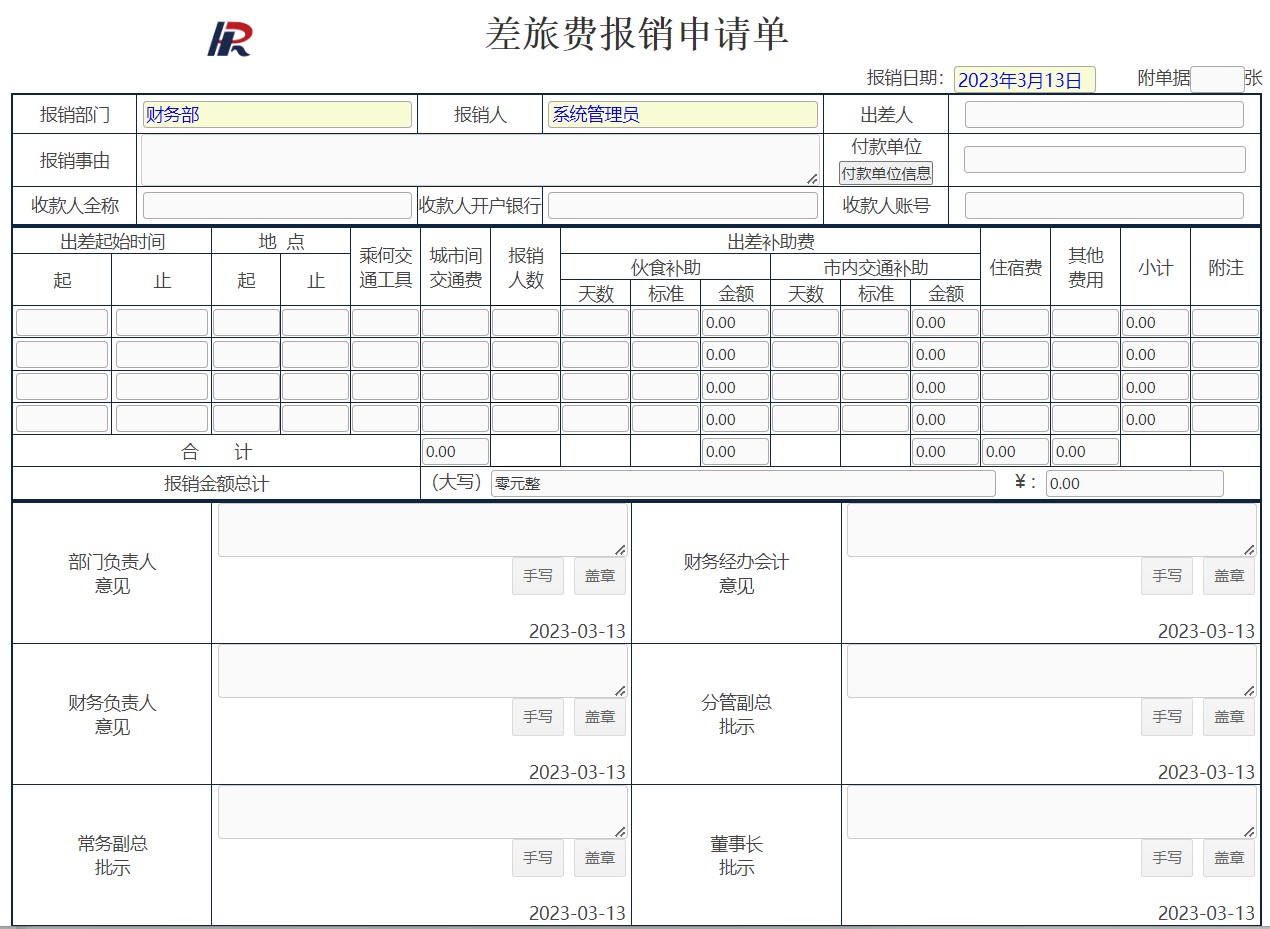Click the 财务负责人意见 text area
The height and width of the screenshot is (929, 1270).
click(x=423, y=671)
